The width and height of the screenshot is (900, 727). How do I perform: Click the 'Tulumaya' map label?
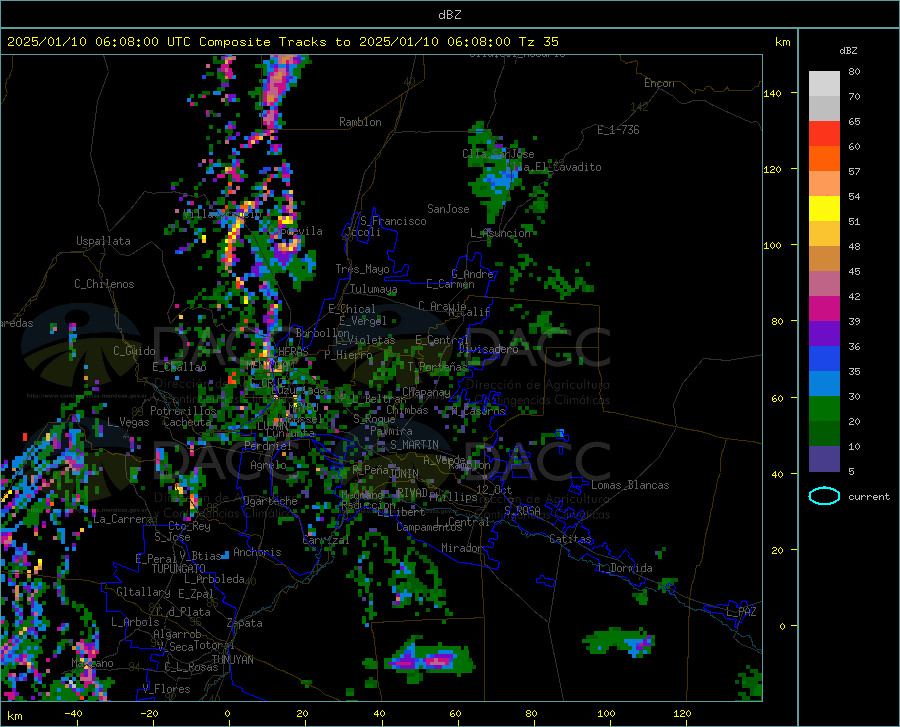pyautogui.click(x=373, y=289)
